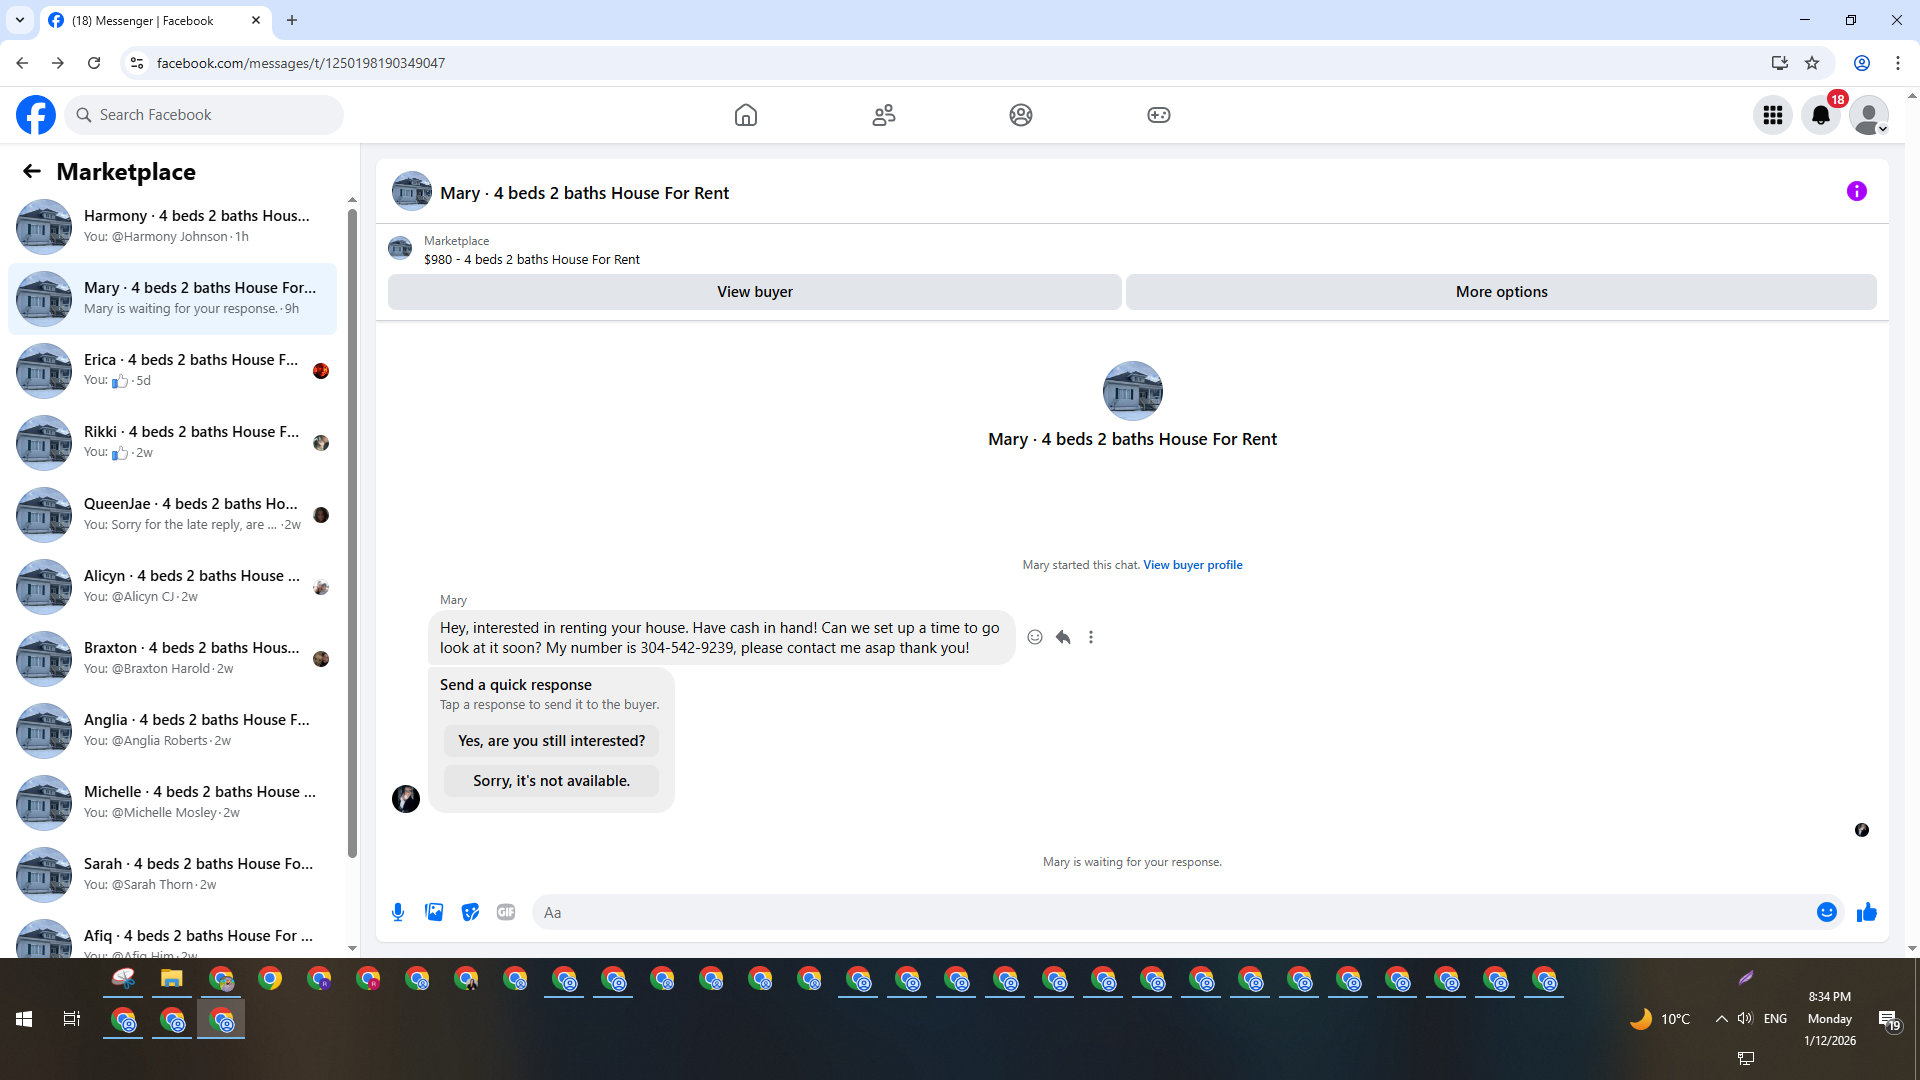Open the View buyer profile link
1920x1080 pixels.
point(1192,565)
